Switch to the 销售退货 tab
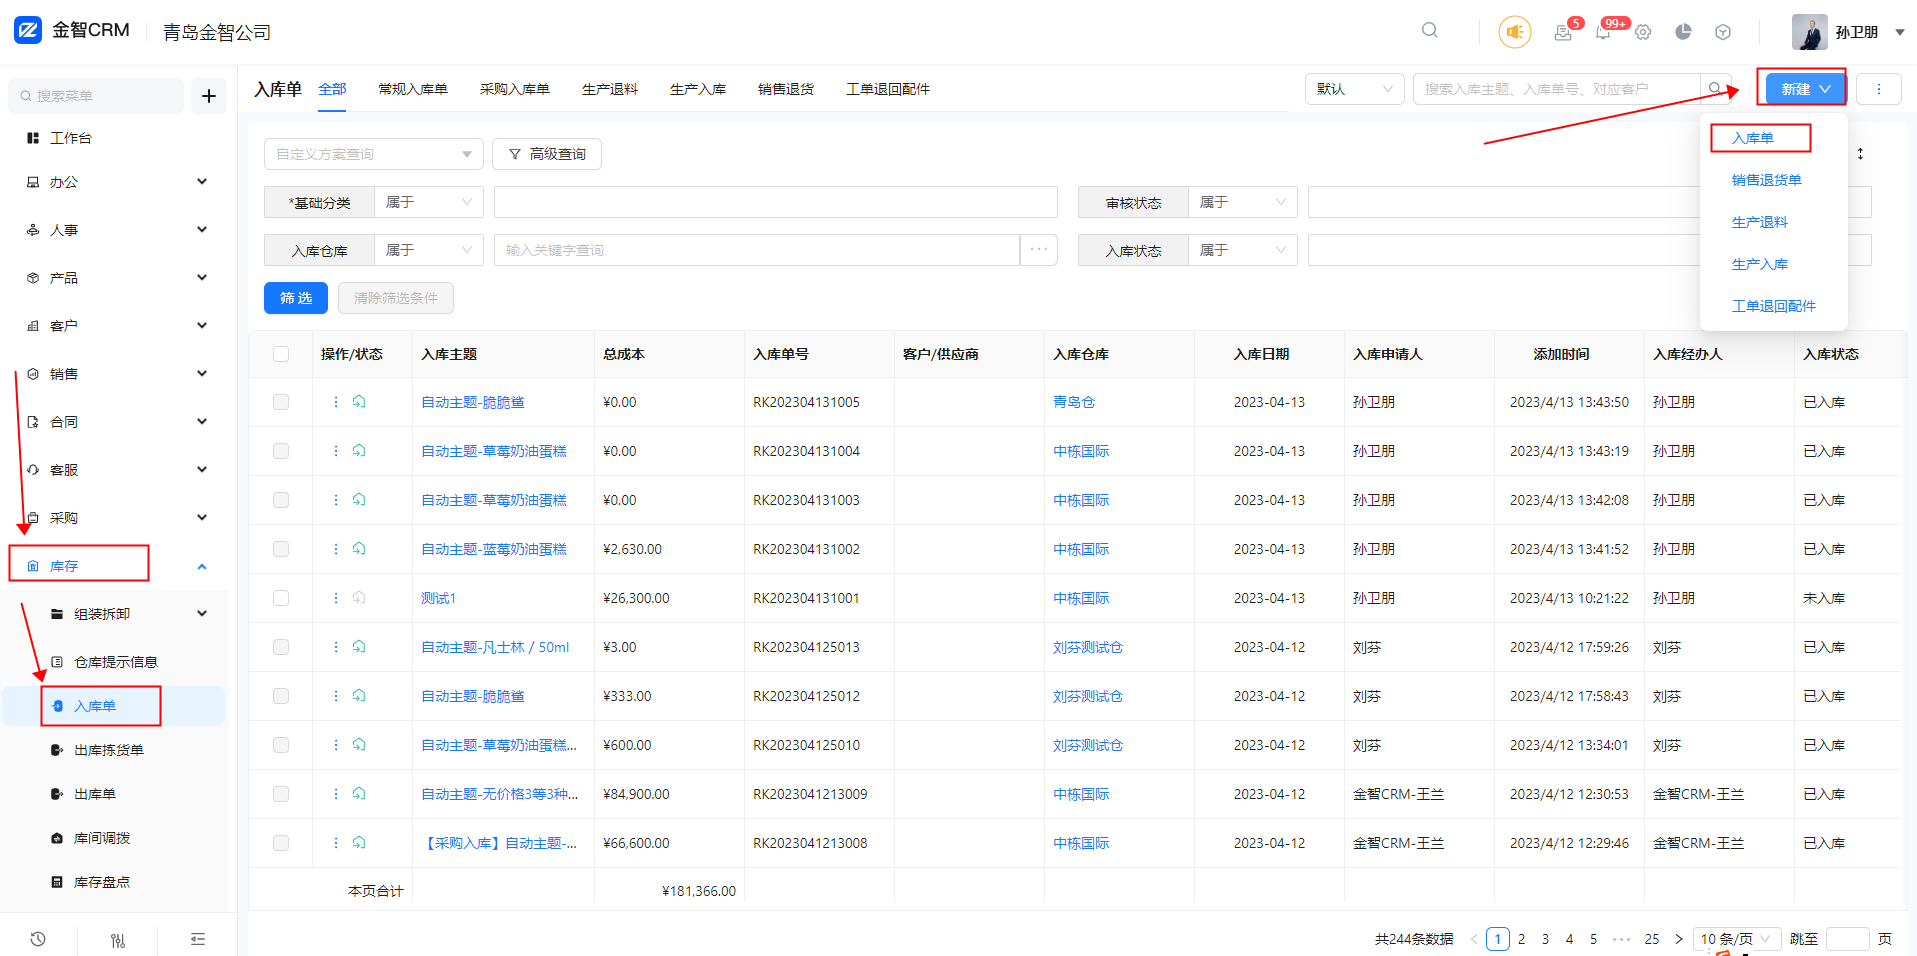1917x956 pixels. [x=786, y=89]
